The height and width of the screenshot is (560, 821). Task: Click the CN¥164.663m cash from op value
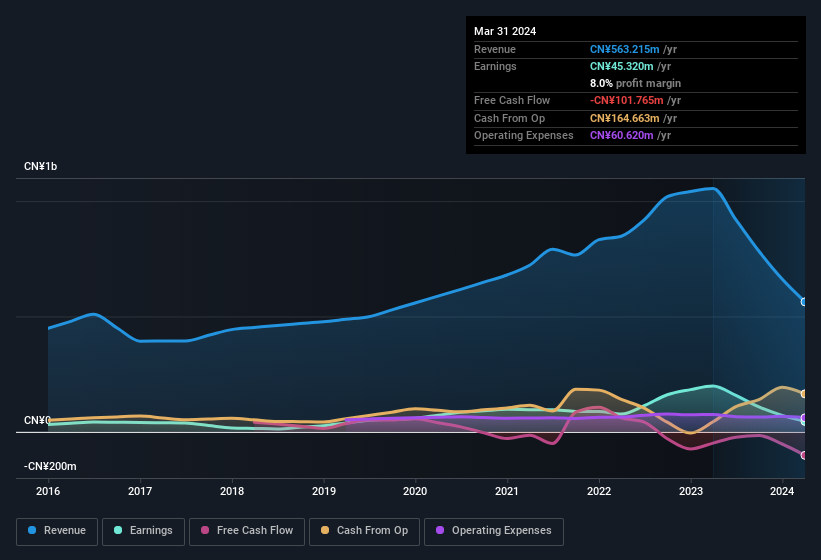[x=624, y=118]
